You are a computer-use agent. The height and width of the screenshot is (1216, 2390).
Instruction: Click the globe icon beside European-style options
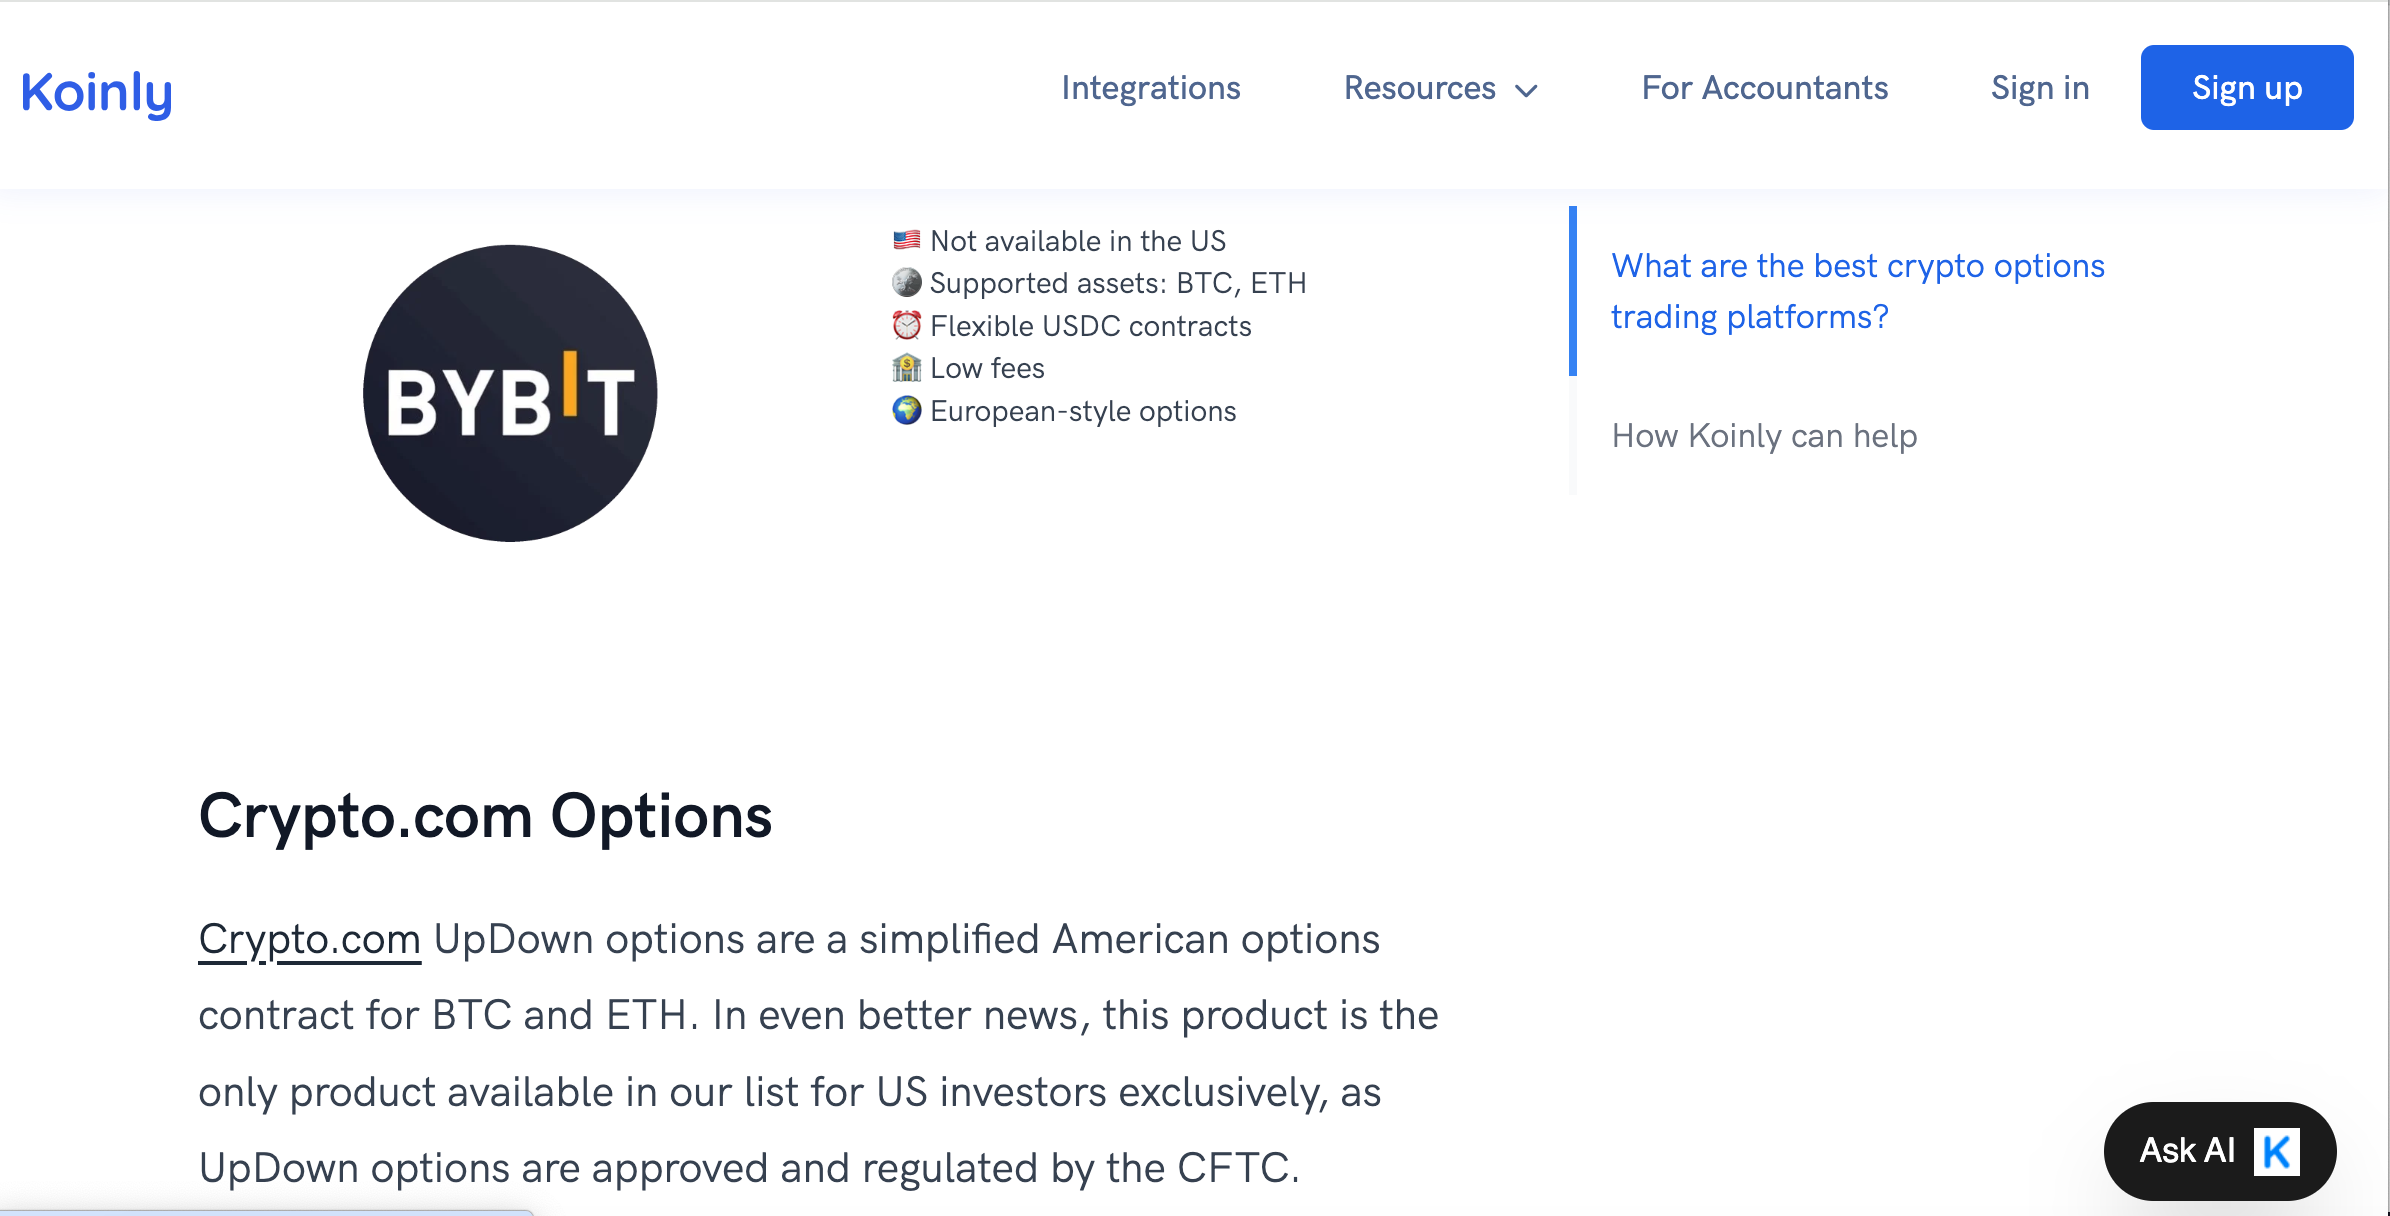pos(907,411)
